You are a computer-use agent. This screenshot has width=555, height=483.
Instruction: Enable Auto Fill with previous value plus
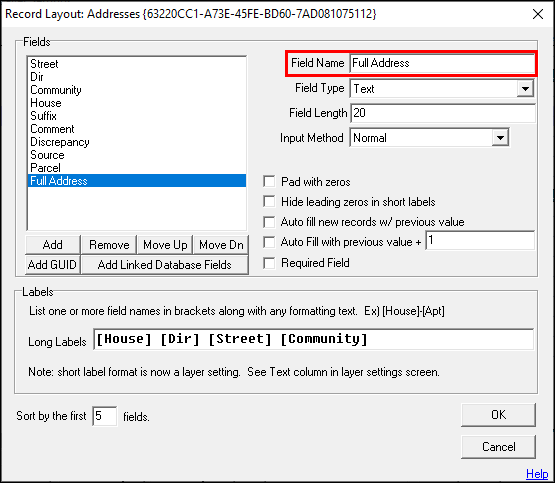click(x=269, y=242)
